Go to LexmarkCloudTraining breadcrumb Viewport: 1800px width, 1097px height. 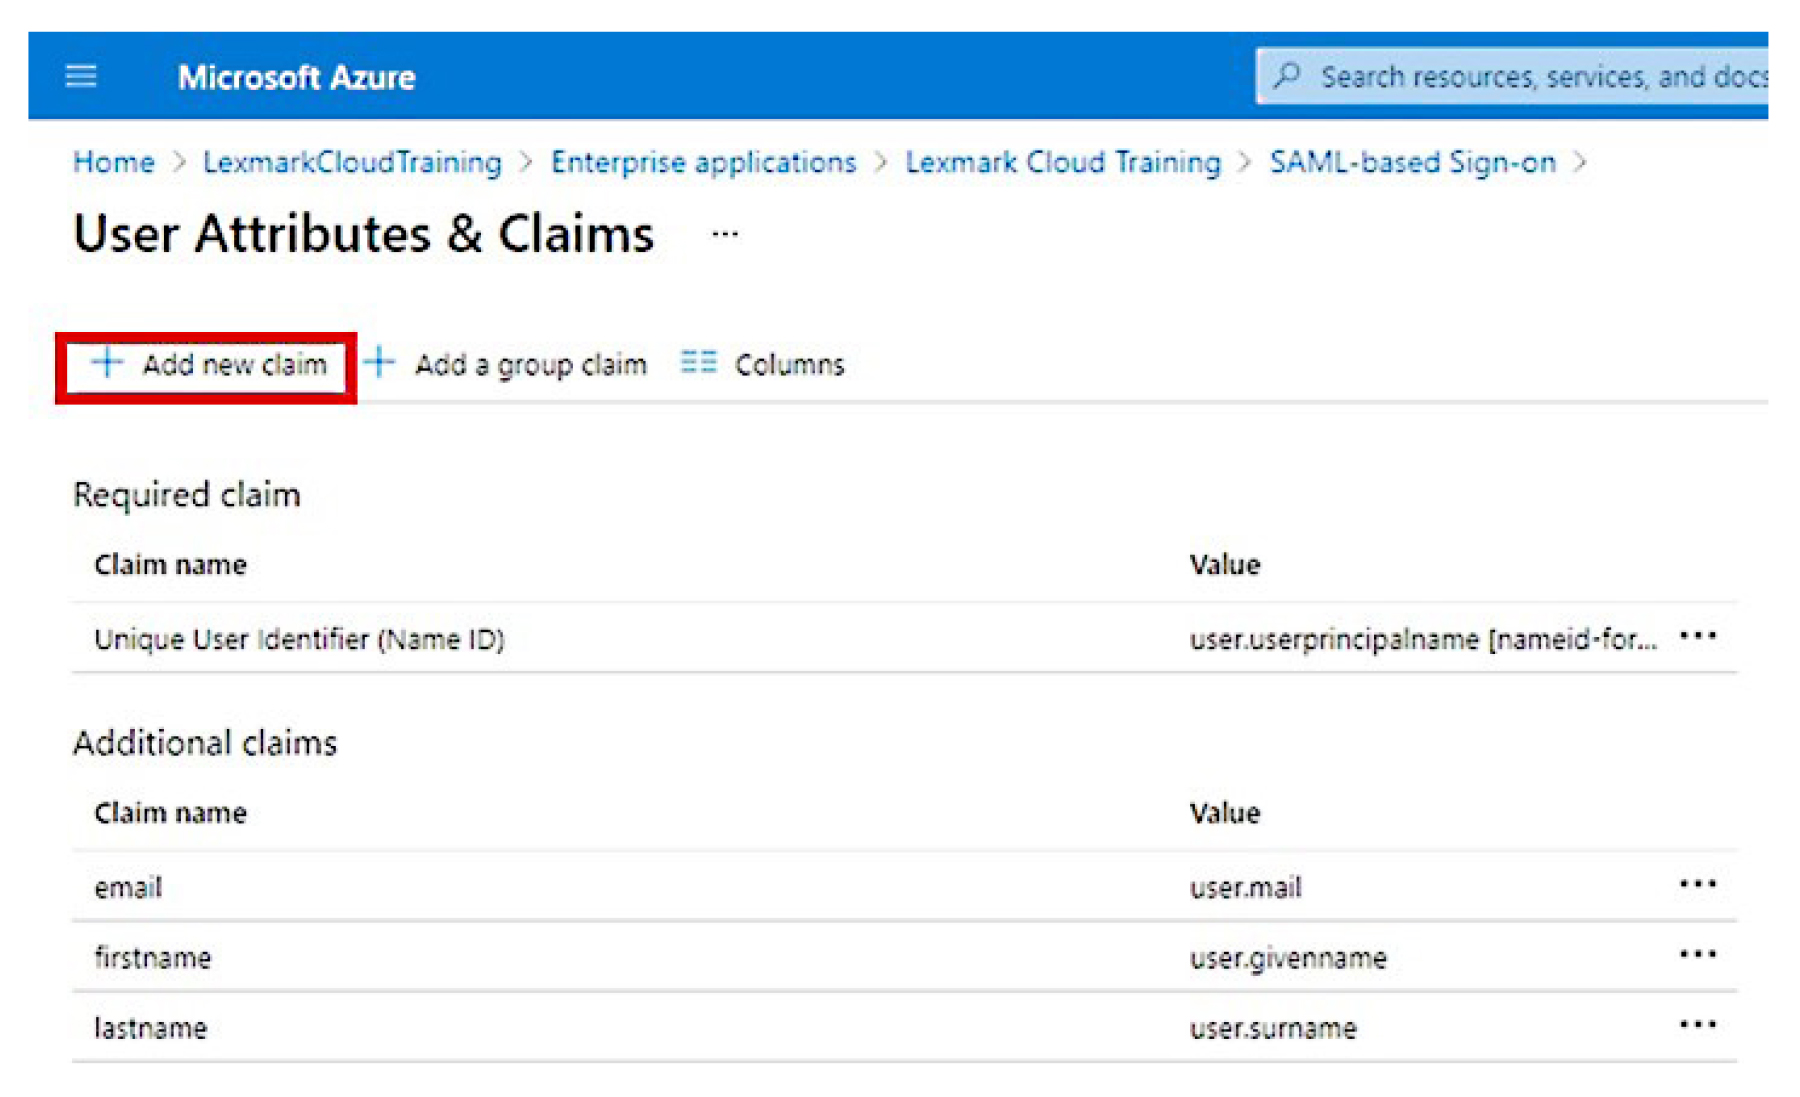[x=352, y=162]
